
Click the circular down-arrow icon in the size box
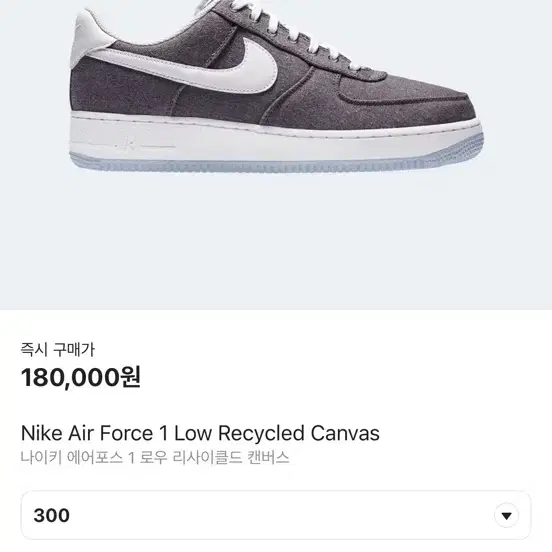[506, 516]
